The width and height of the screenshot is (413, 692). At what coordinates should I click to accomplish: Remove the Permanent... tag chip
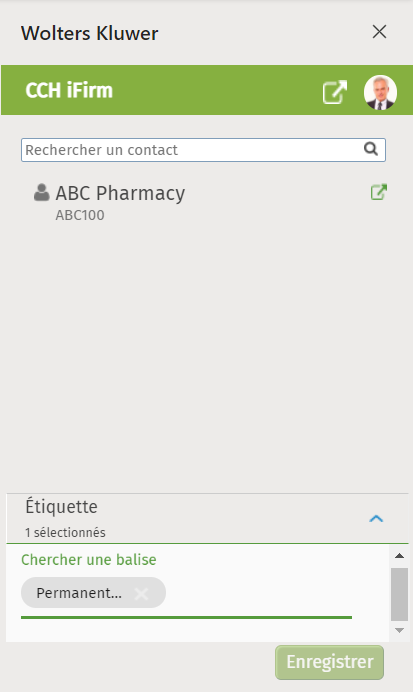click(x=141, y=594)
